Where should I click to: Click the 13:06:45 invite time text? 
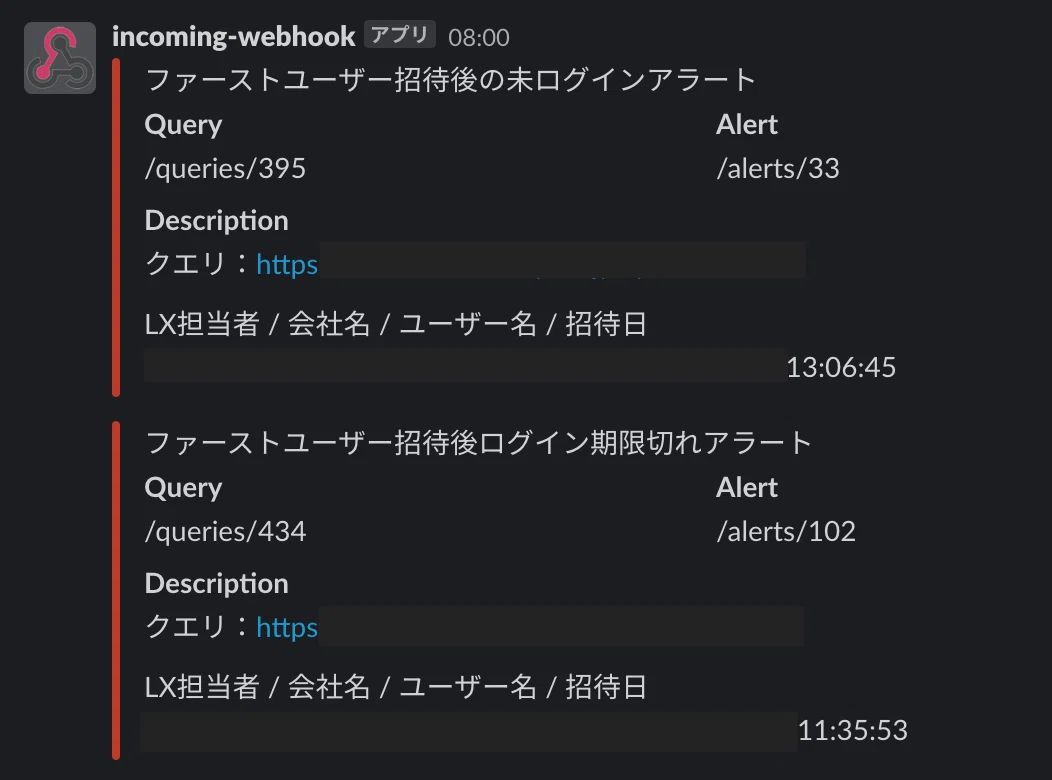(841, 368)
